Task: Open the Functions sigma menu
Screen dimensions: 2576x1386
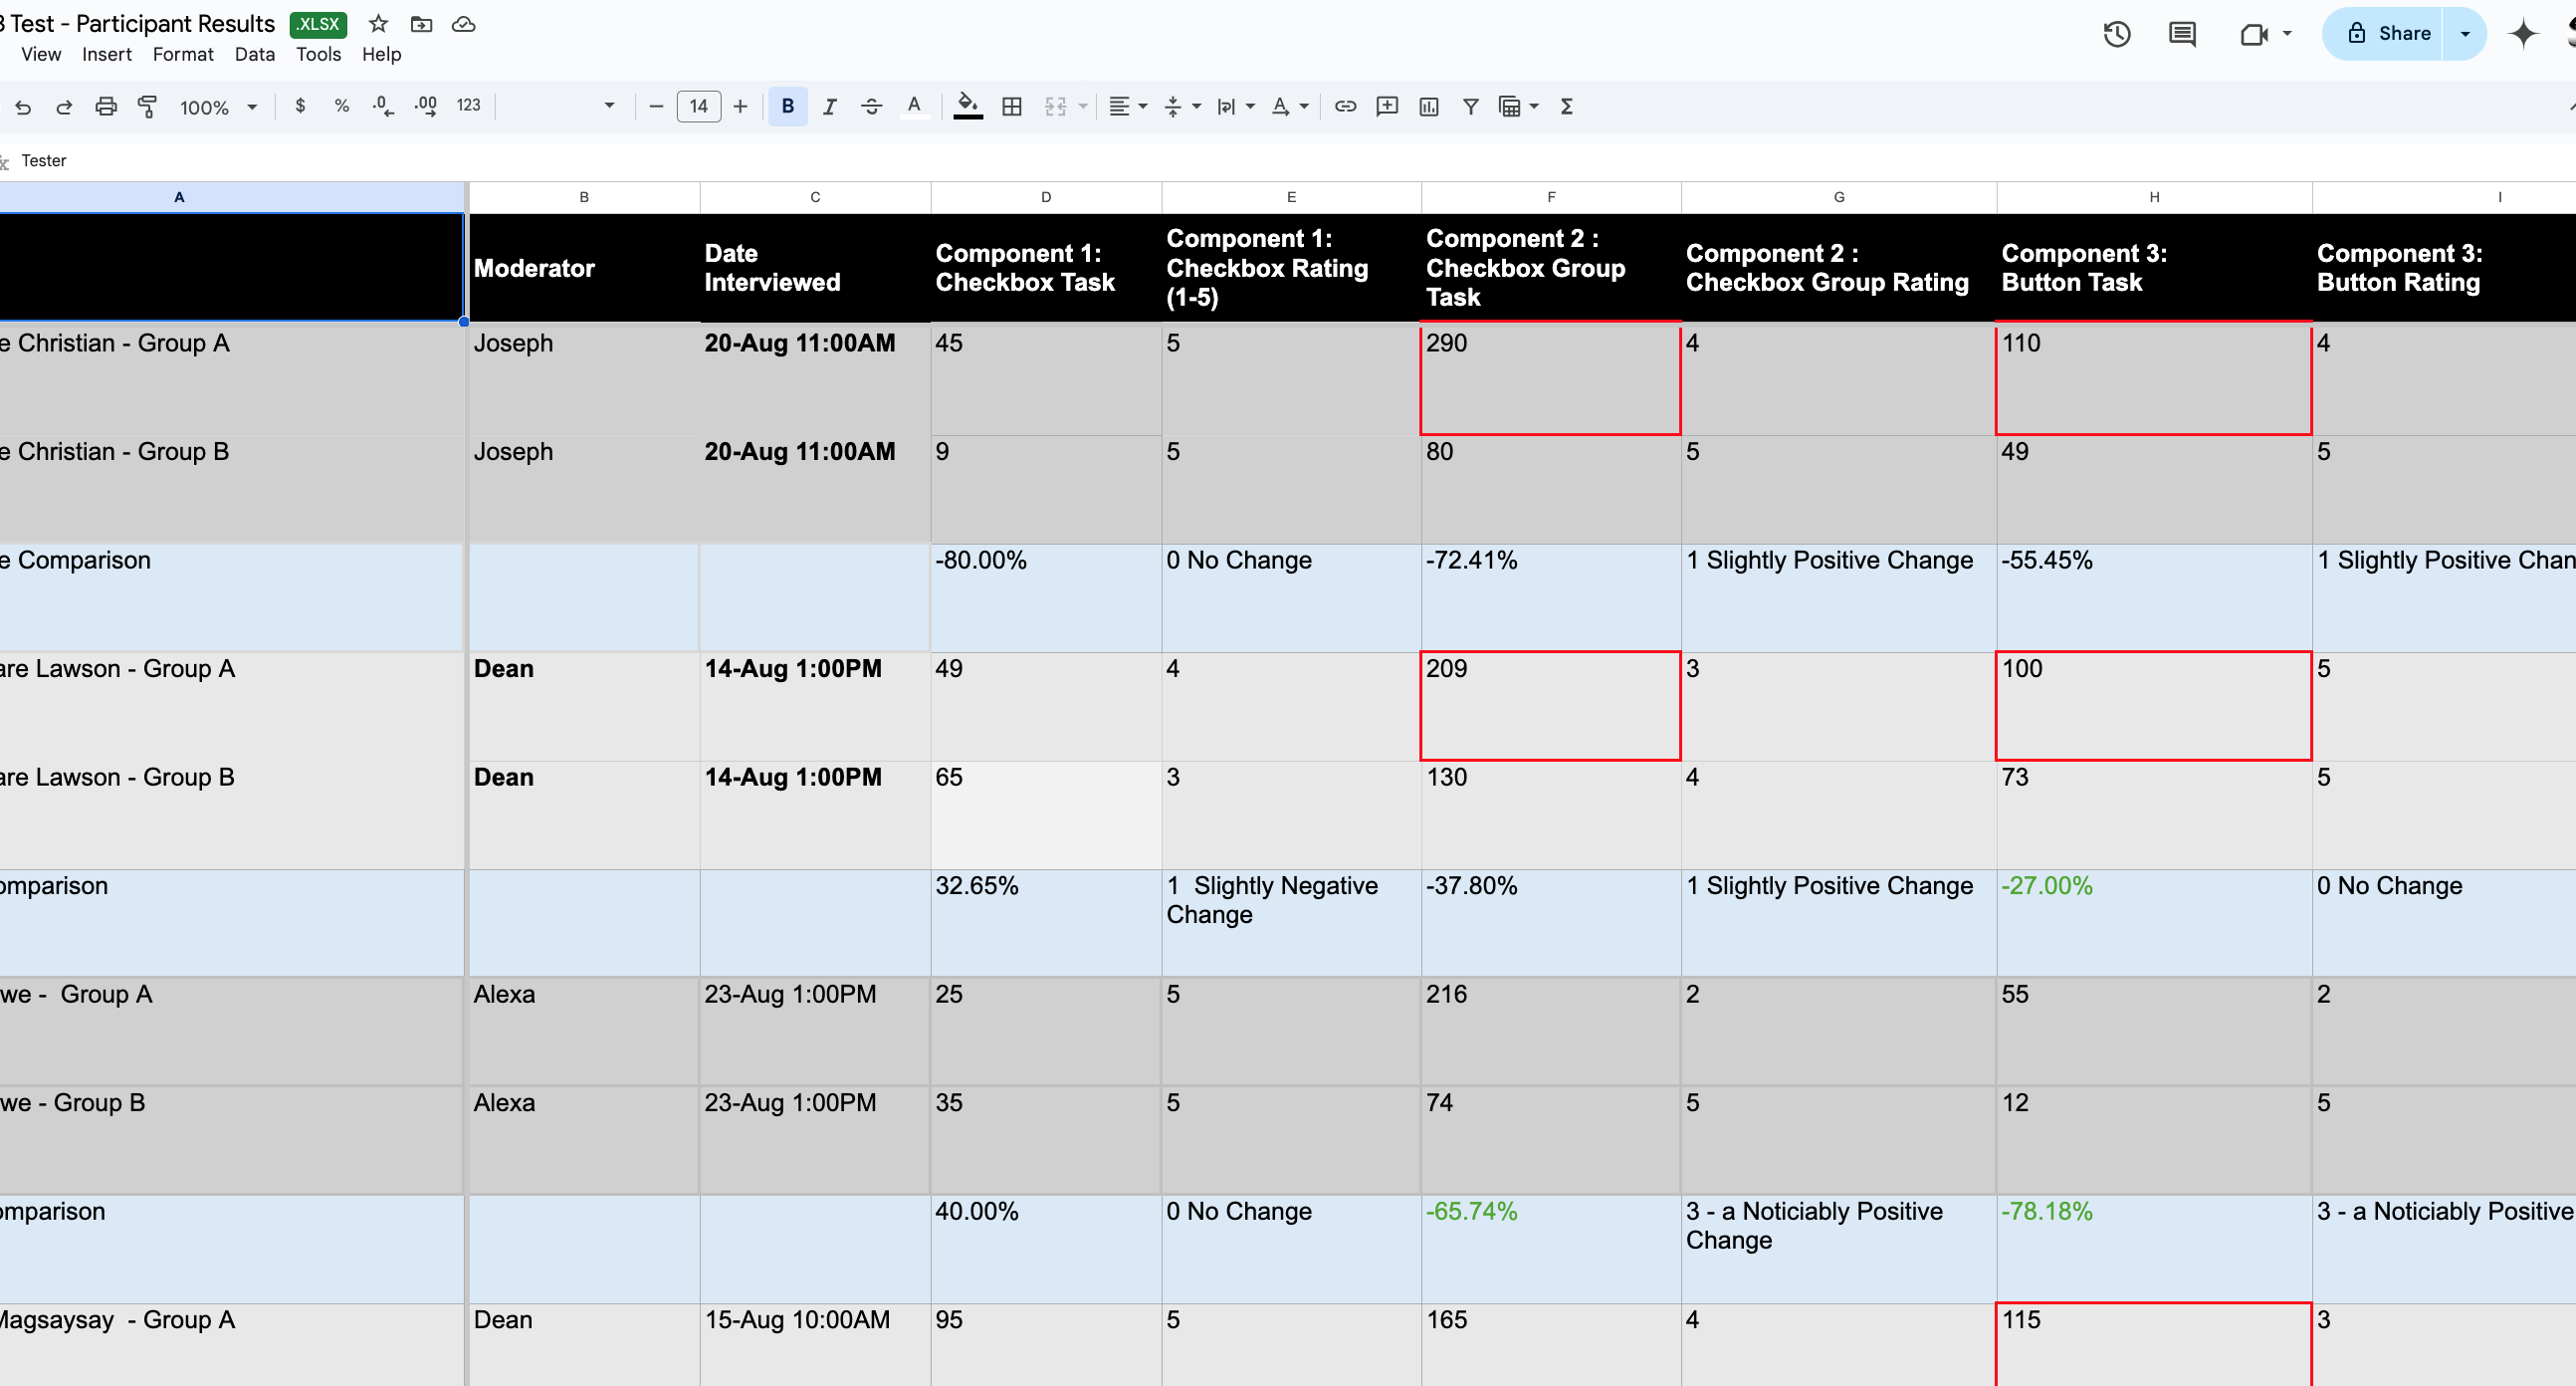Action: [x=1567, y=106]
